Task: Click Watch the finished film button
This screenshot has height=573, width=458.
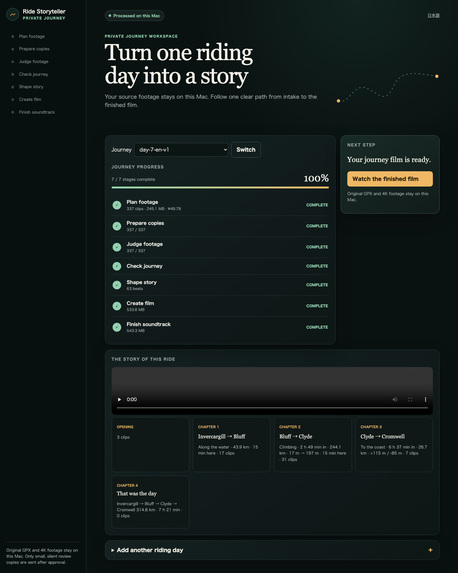Action: click(x=390, y=179)
